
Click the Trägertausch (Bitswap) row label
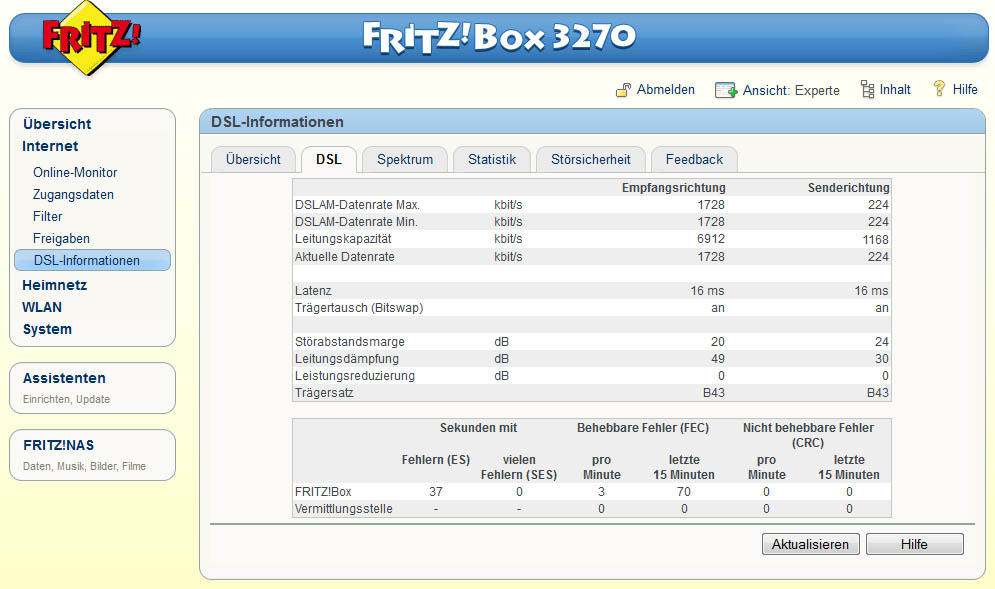pyautogui.click(x=359, y=308)
